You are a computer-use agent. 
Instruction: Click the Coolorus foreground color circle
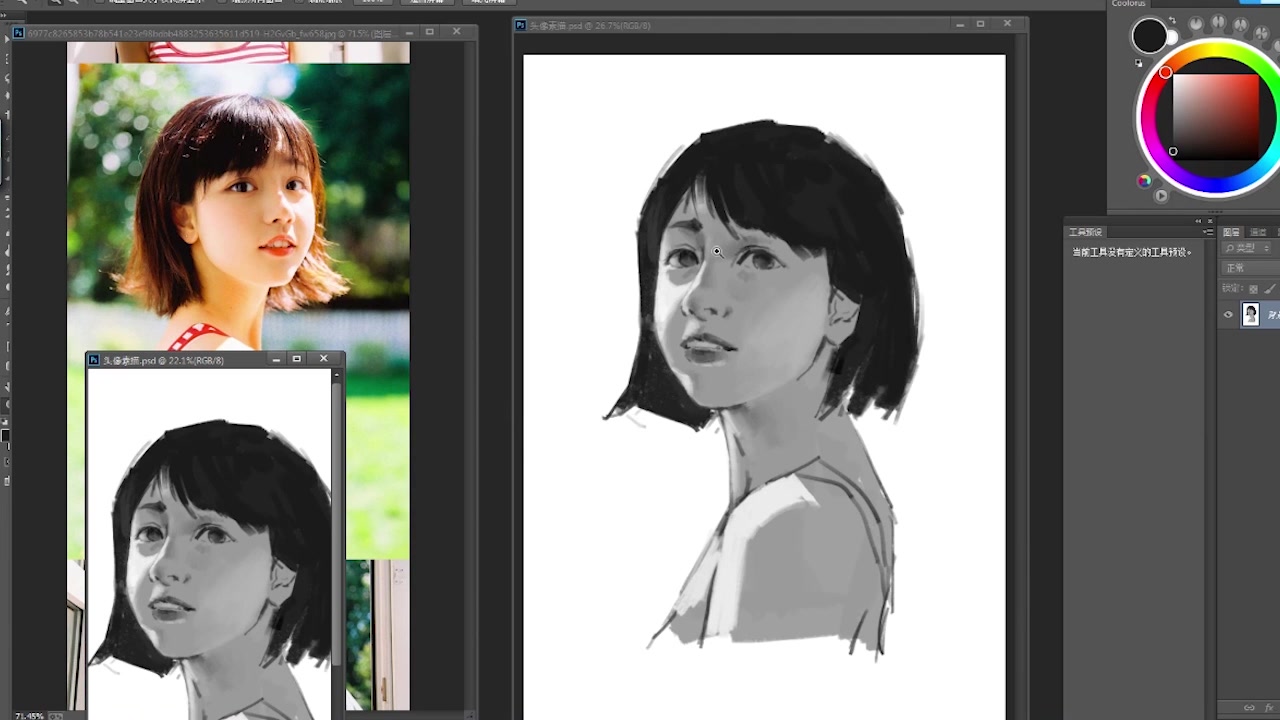(x=1150, y=37)
